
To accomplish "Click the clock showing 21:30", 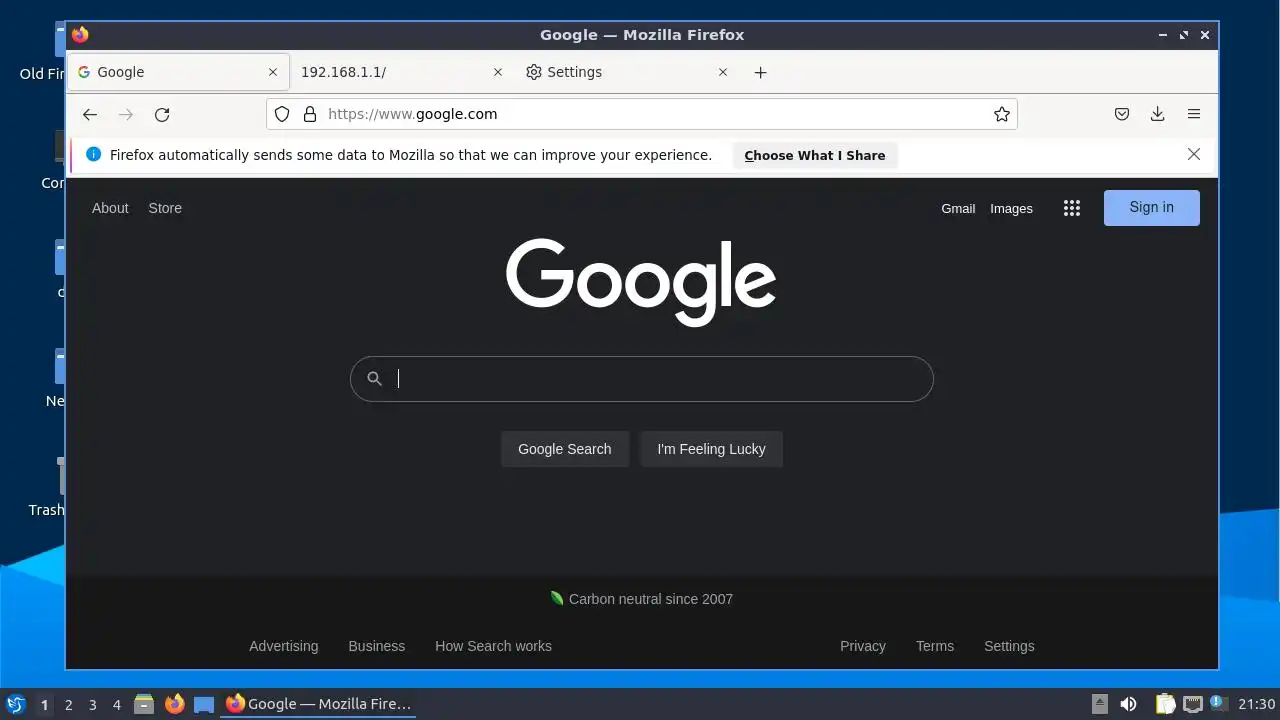I will coord(1257,704).
